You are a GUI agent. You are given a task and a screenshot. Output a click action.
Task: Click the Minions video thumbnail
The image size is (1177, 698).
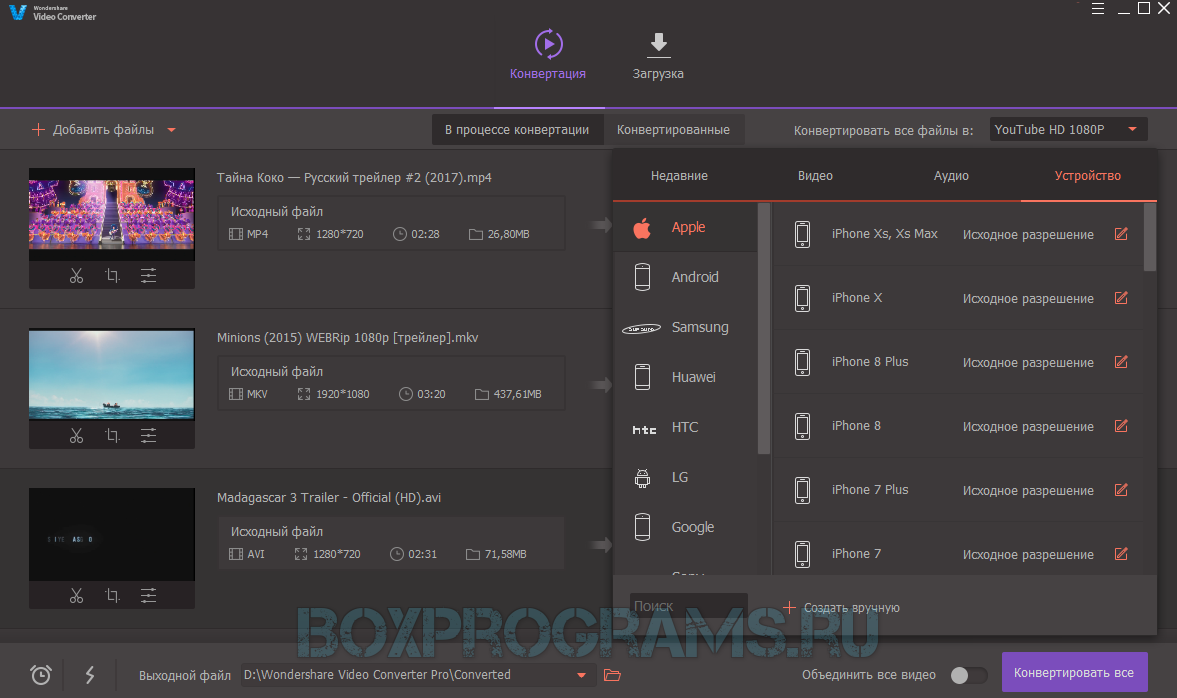coord(112,374)
